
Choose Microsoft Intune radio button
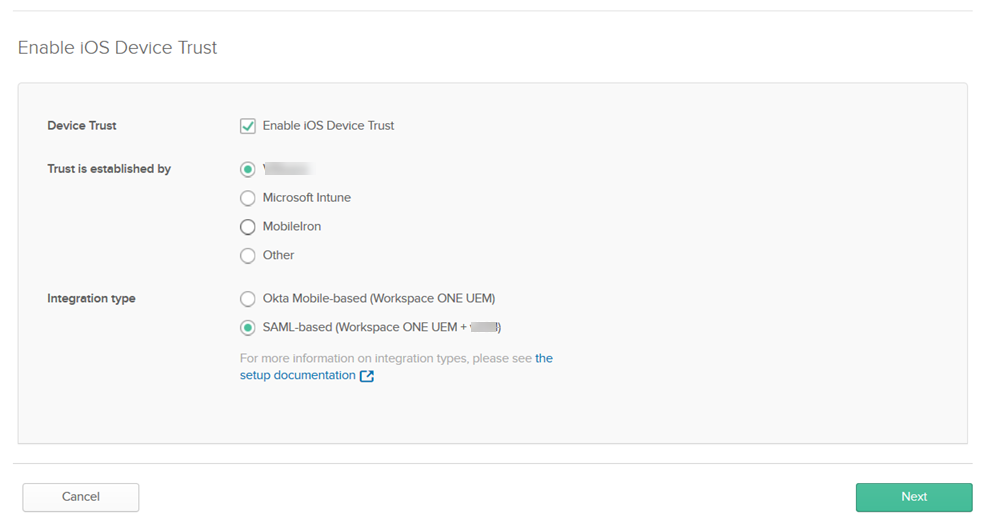tap(248, 198)
